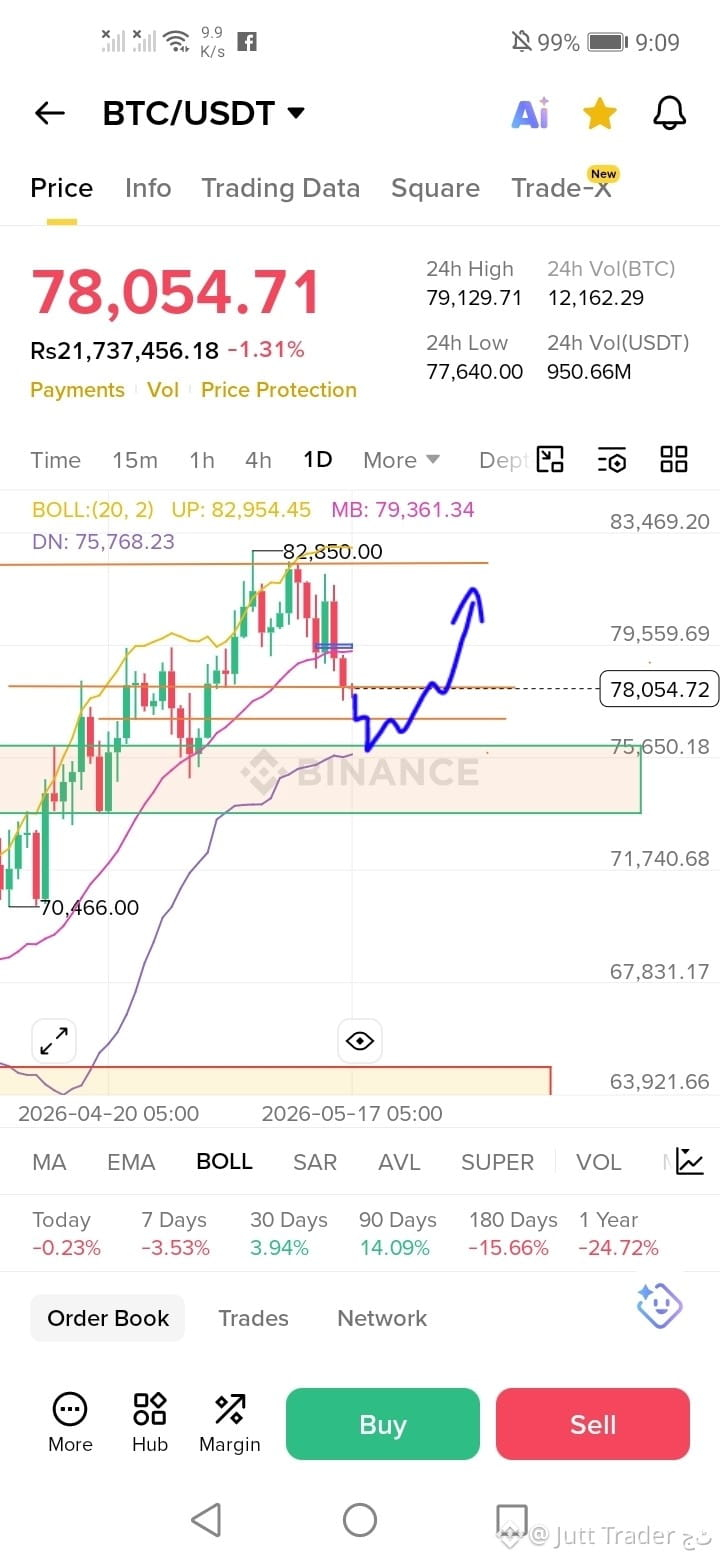Tap the 70,466.00 low marker
Screen dimensions: 720x1560
89,908
